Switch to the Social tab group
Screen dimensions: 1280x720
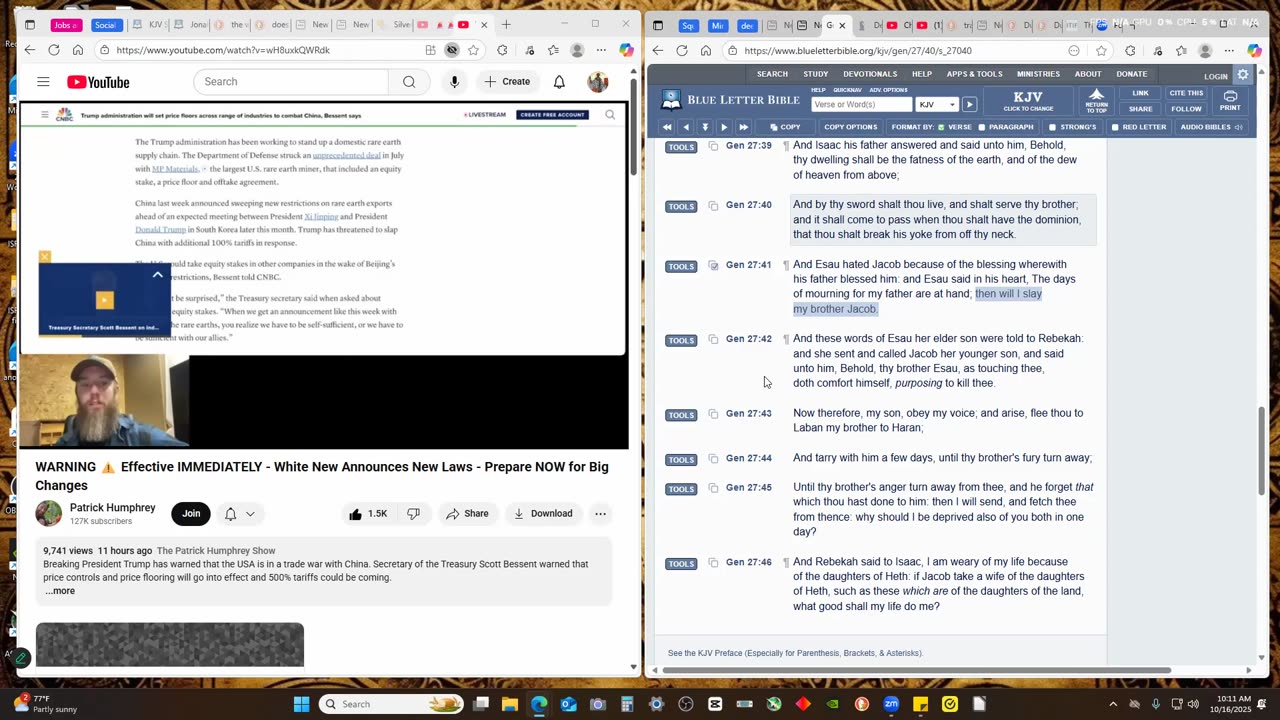(105, 25)
